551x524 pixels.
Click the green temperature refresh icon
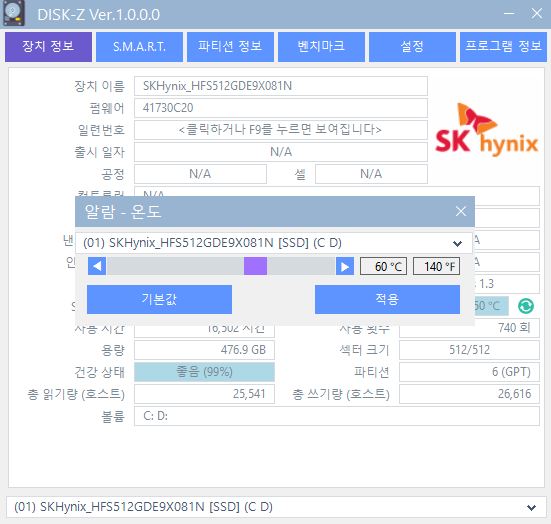(x=526, y=306)
